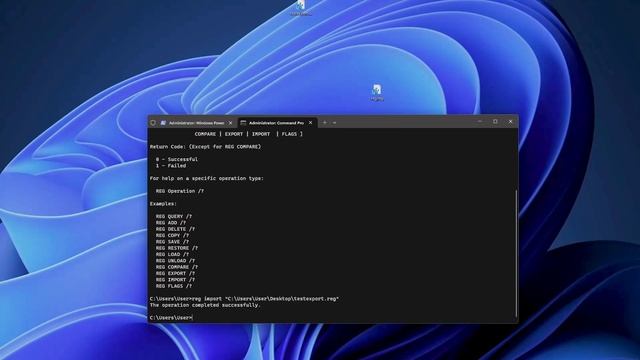The height and width of the screenshot is (360, 640).
Task: Click the 'REG ADD /?' example line
Action: (171, 223)
